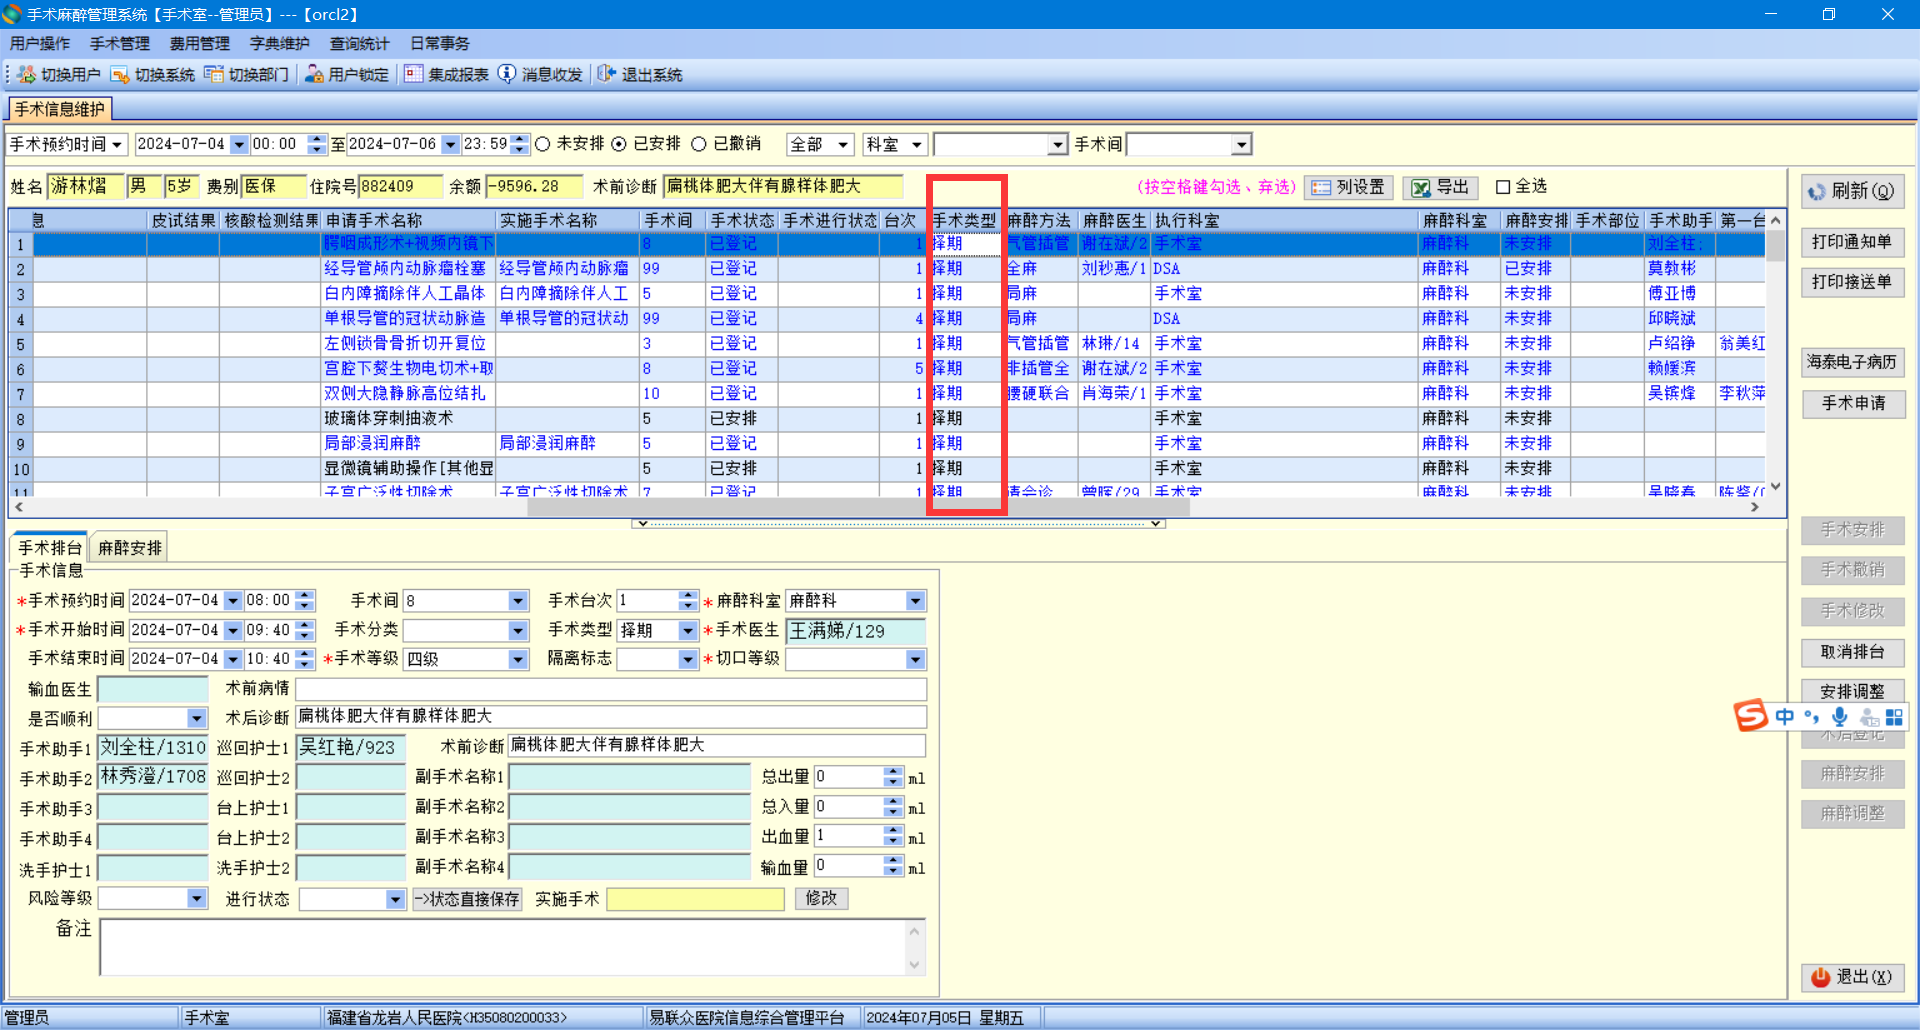Open the 费用管理 menu
Image resolution: width=1920 pixels, height=1030 pixels.
coord(200,44)
